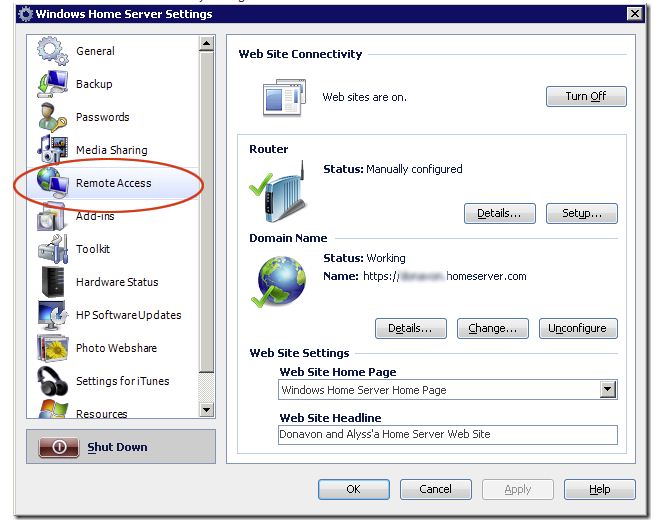
Task: Launch router Setup
Action: [x=582, y=213]
